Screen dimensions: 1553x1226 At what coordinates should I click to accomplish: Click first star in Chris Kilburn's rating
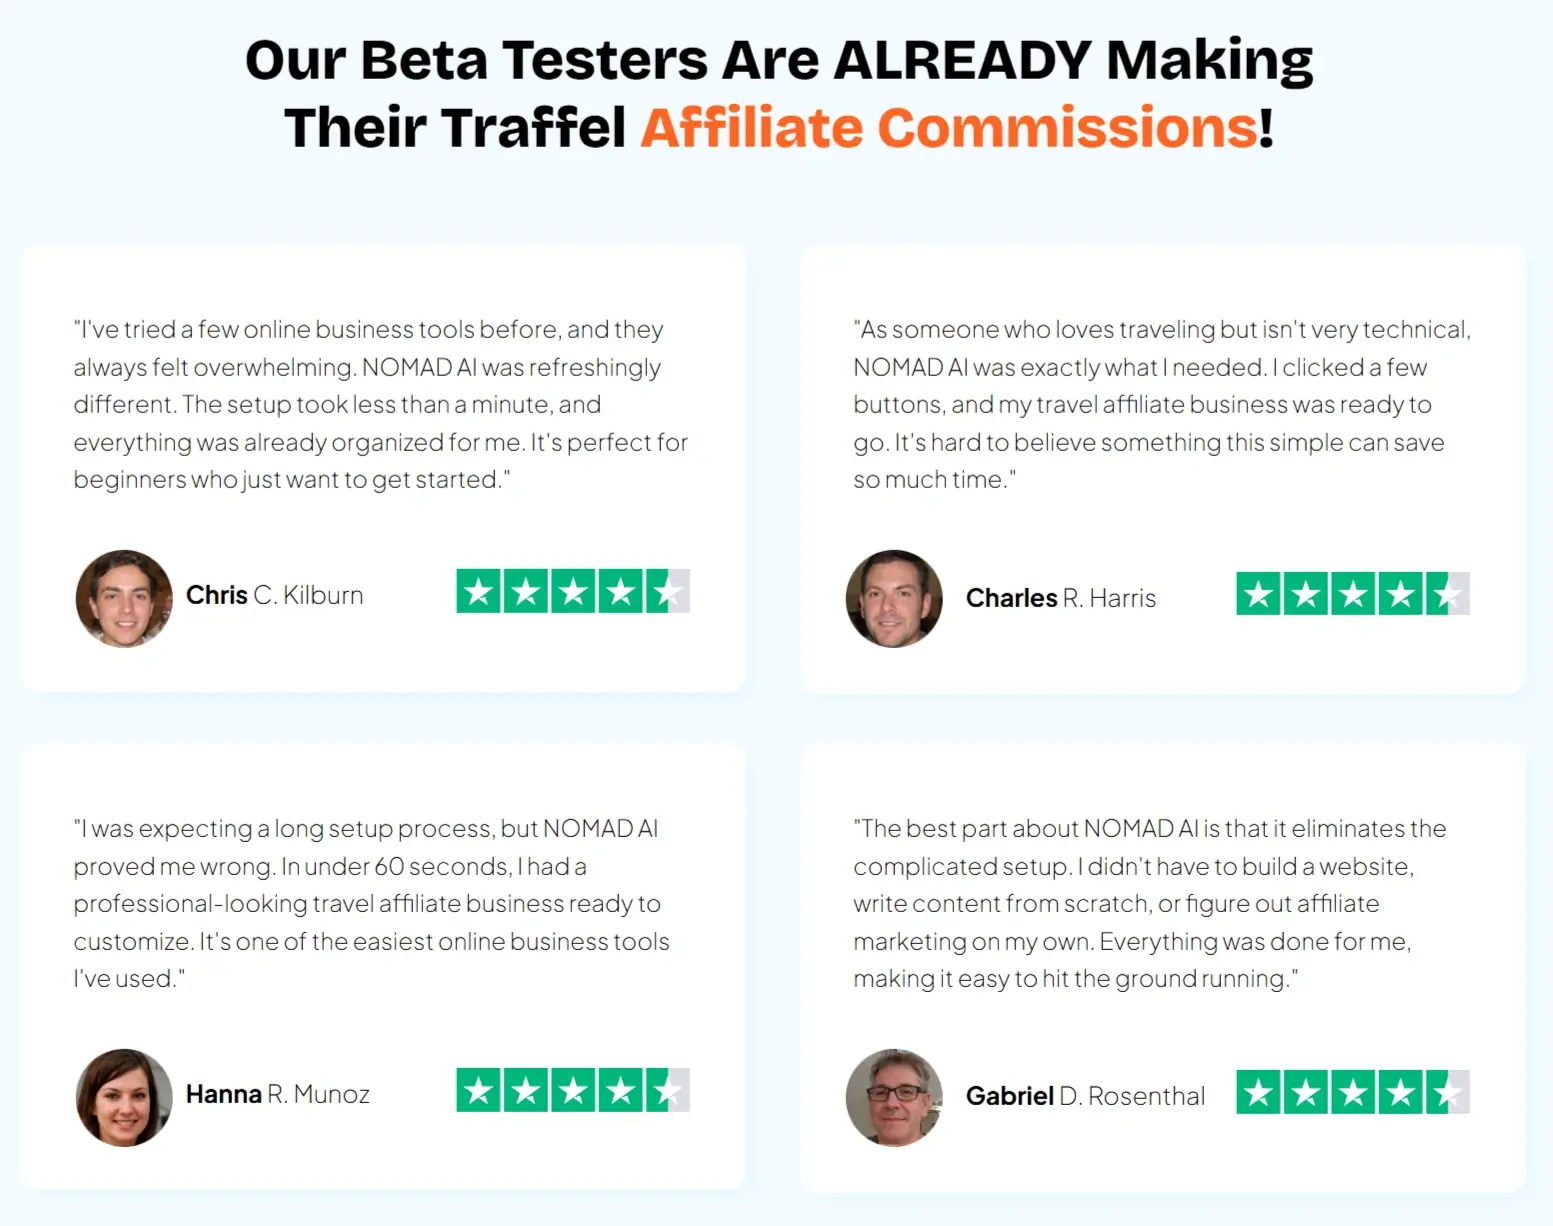[x=479, y=591]
